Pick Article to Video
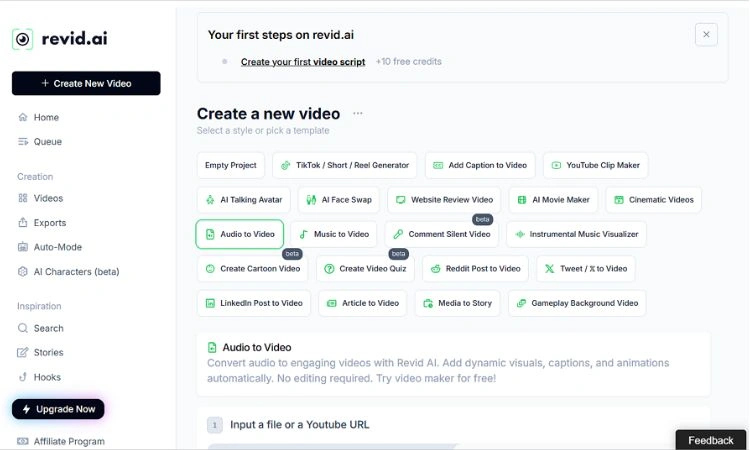 click(x=362, y=303)
